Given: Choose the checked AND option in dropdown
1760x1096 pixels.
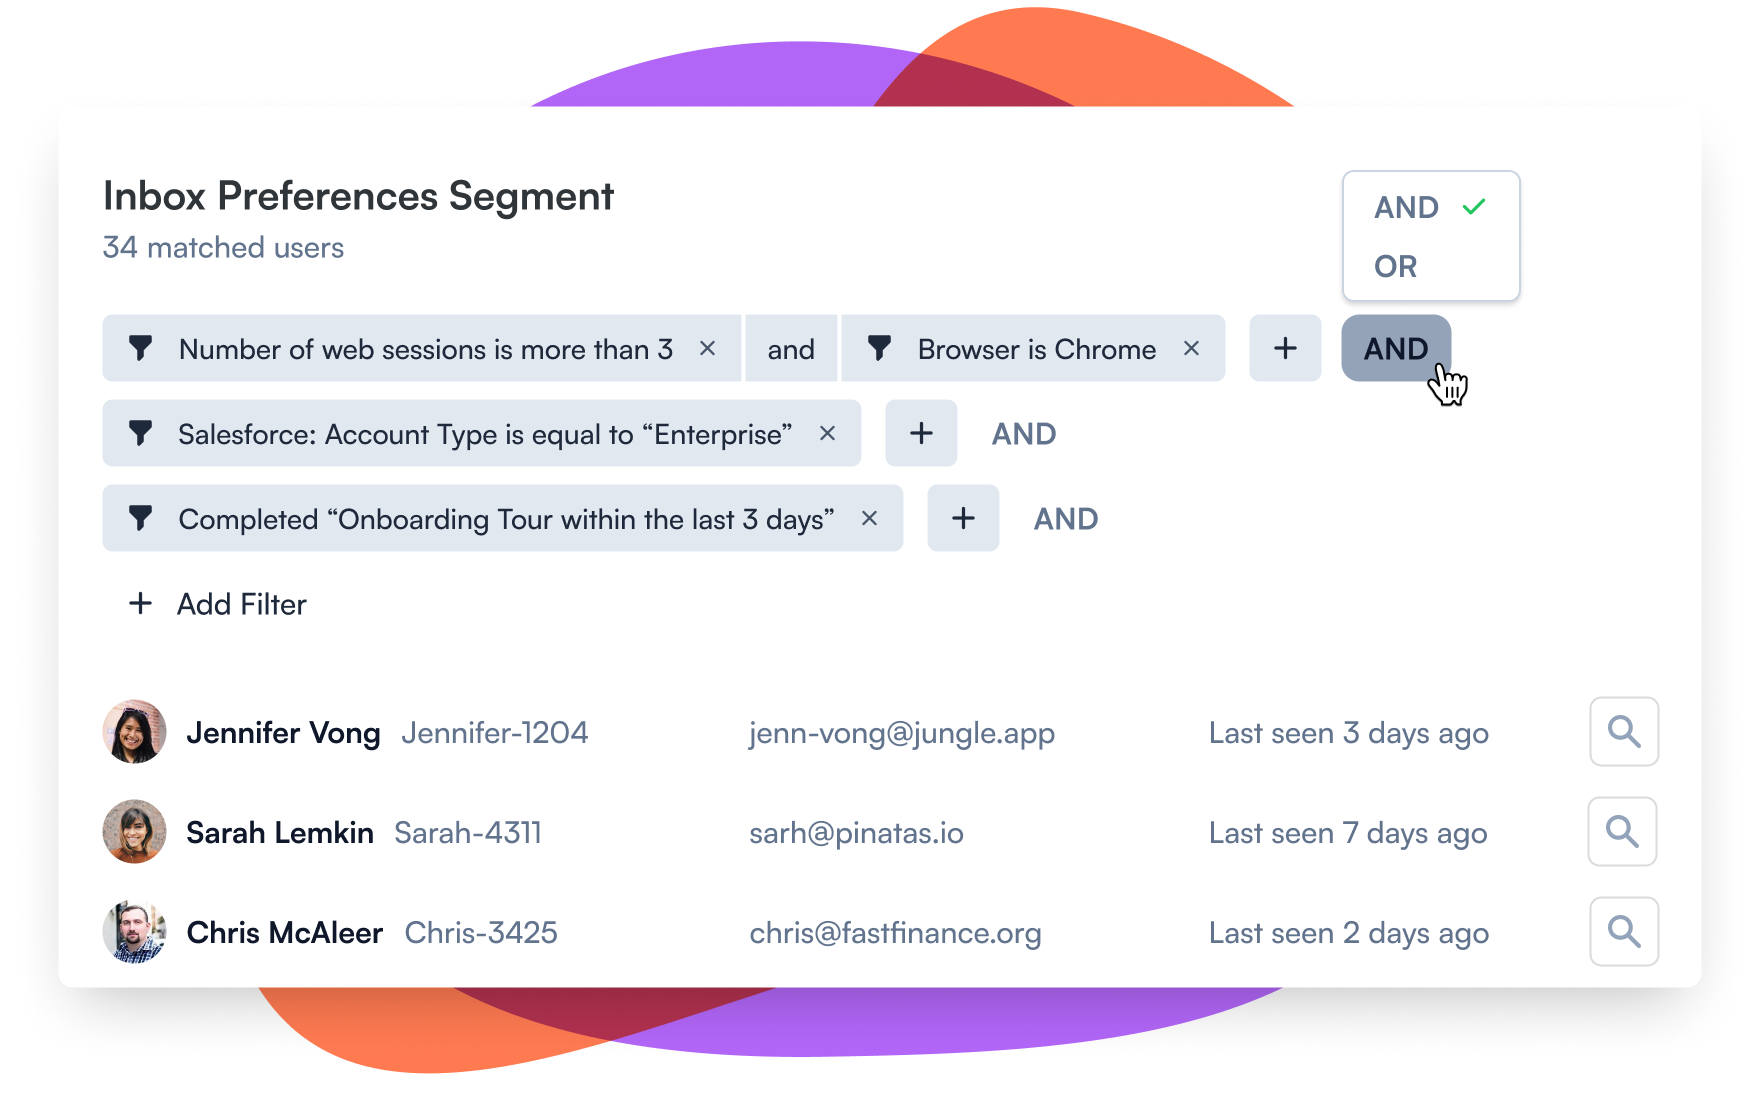Looking at the screenshot, I should click(1407, 208).
